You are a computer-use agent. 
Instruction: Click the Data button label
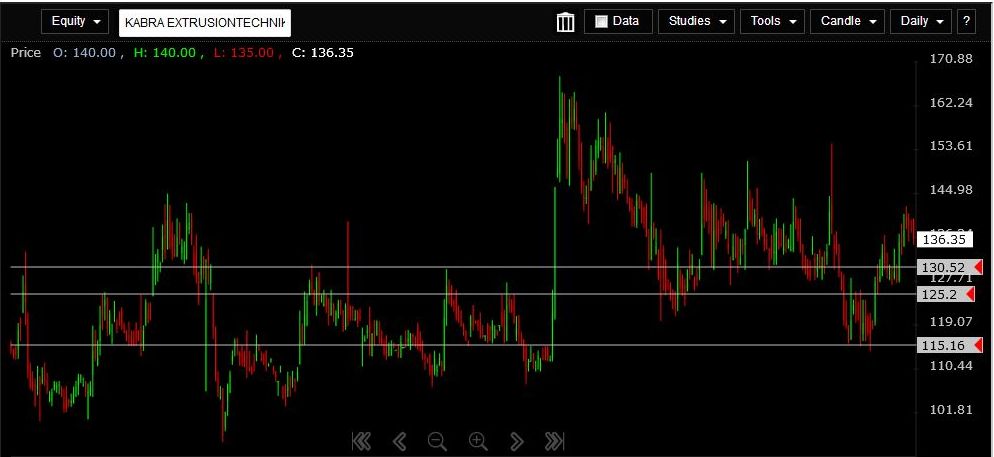[626, 21]
